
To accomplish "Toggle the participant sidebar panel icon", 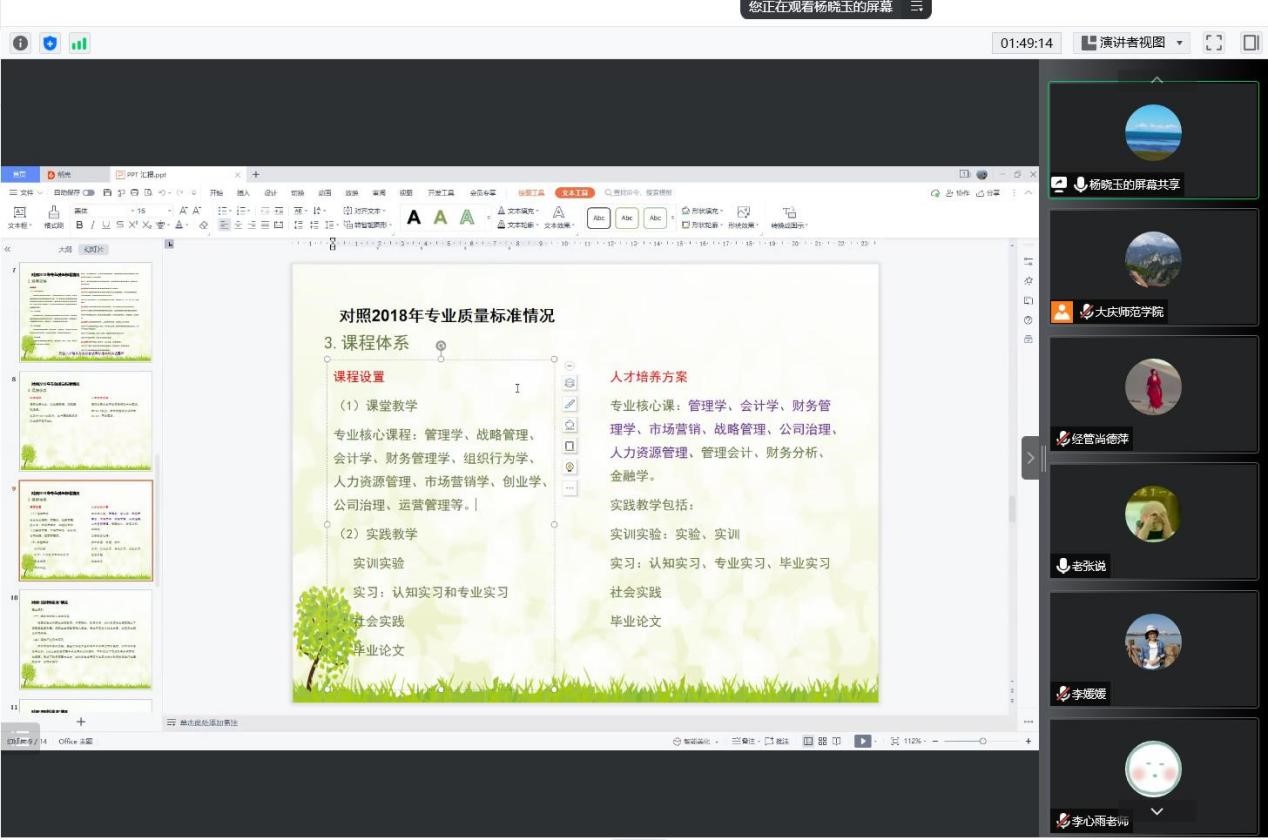I will coord(1250,43).
